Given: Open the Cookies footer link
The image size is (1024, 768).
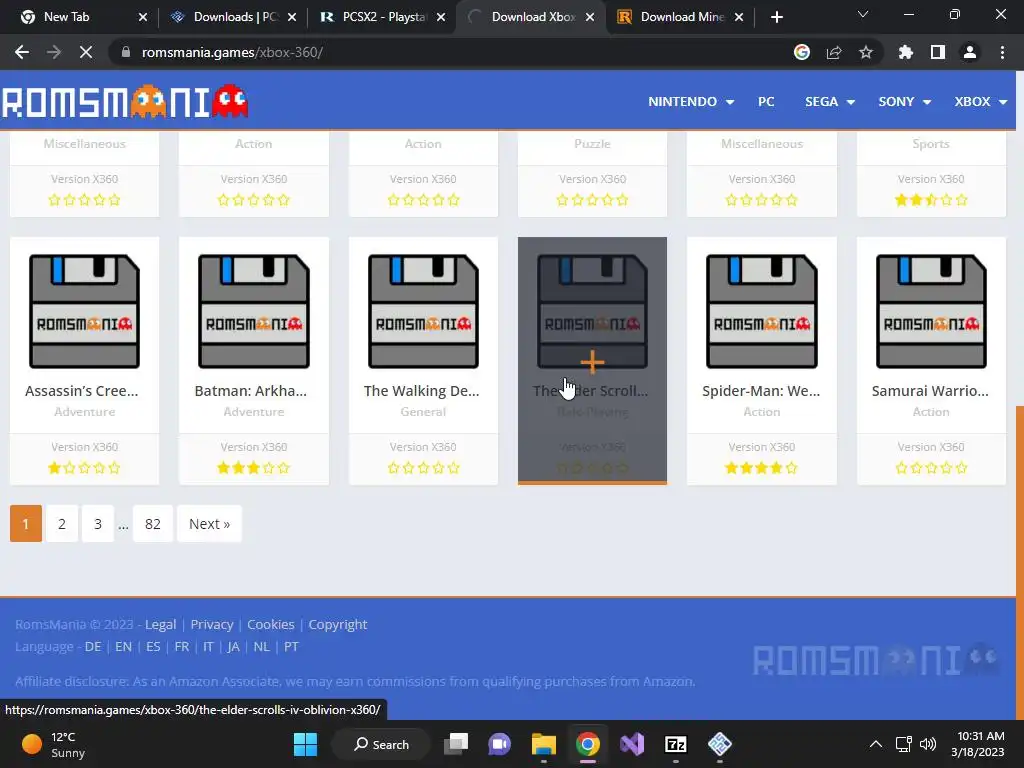Looking at the screenshot, I should click(270, 624).
